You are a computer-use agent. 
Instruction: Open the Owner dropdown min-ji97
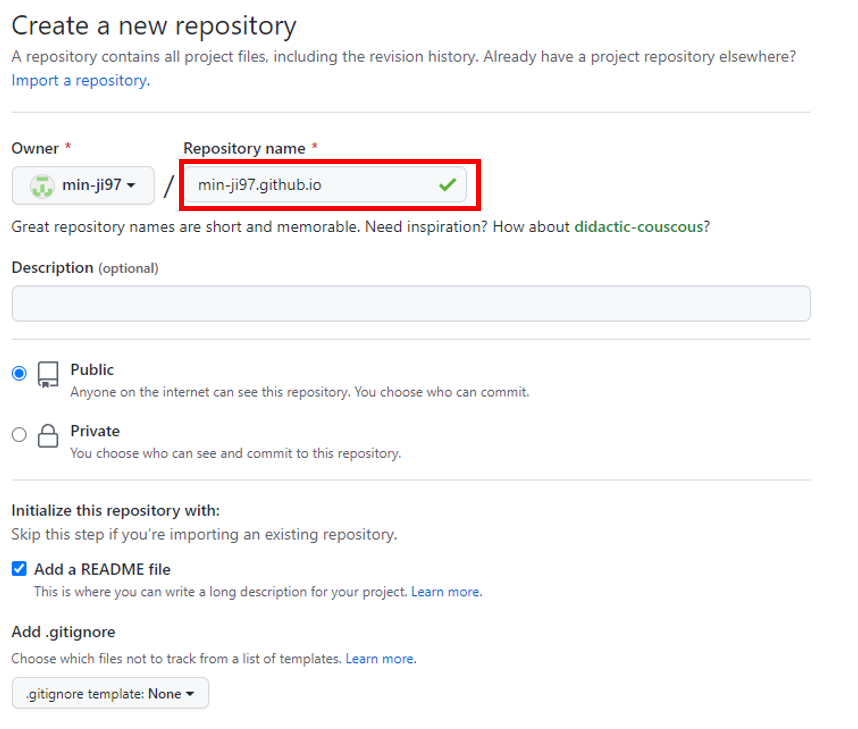click(x=83, y=186)
